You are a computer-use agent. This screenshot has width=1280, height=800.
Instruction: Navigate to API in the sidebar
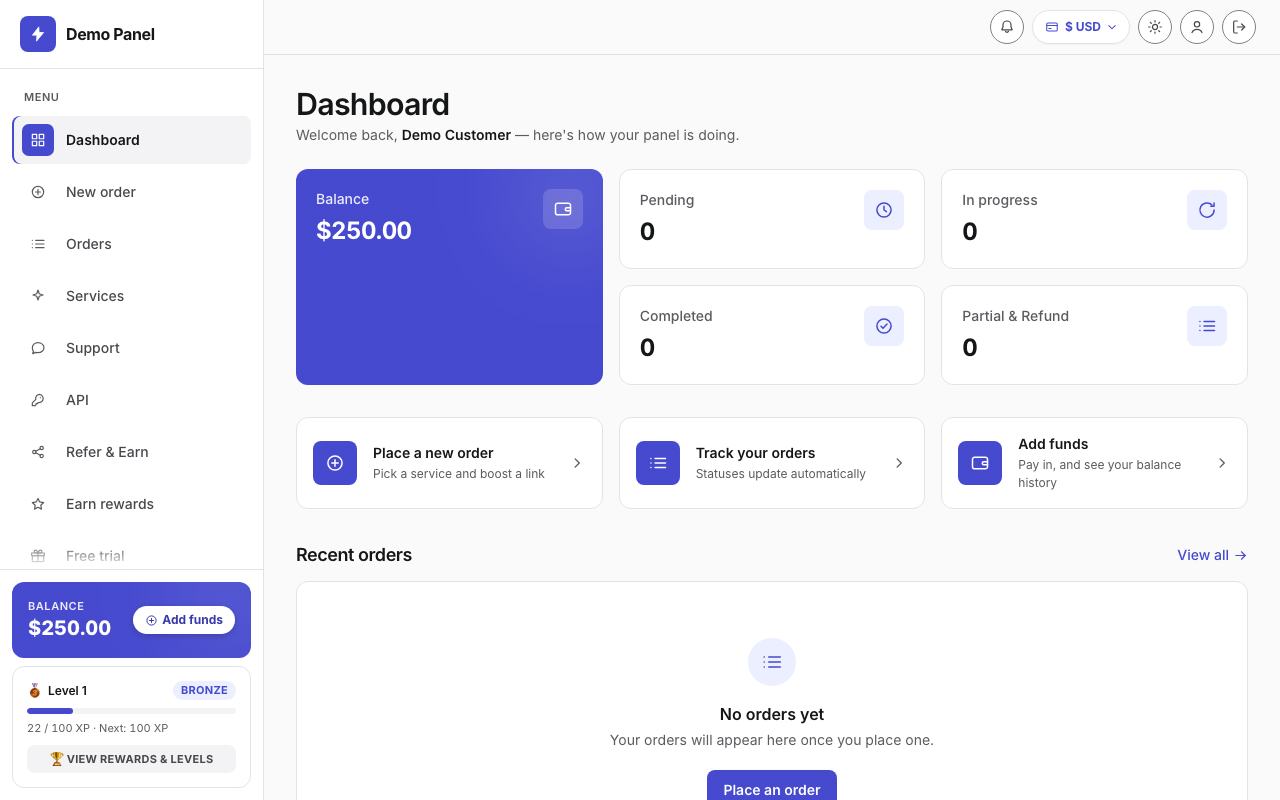[x=132, y=400]
